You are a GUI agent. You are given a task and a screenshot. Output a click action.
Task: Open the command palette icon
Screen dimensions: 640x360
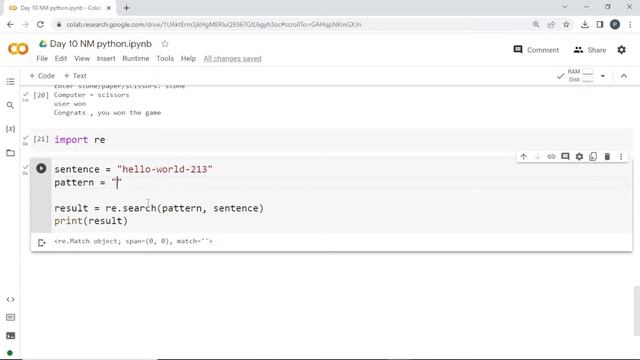tap(11, 318)
